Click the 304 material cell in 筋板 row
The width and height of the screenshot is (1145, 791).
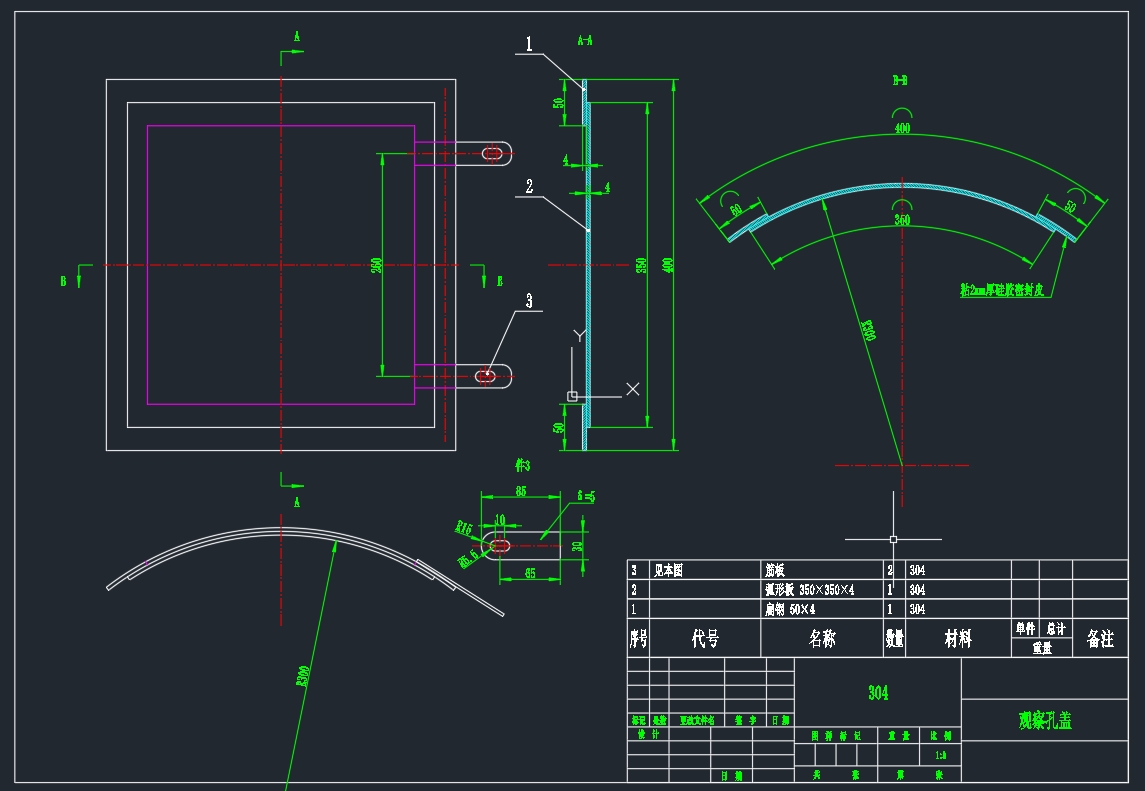(x=958, y=570)
